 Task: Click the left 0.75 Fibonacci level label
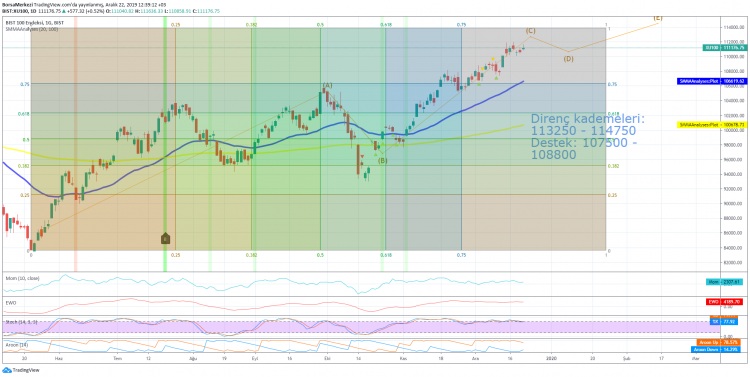point(25,84)
